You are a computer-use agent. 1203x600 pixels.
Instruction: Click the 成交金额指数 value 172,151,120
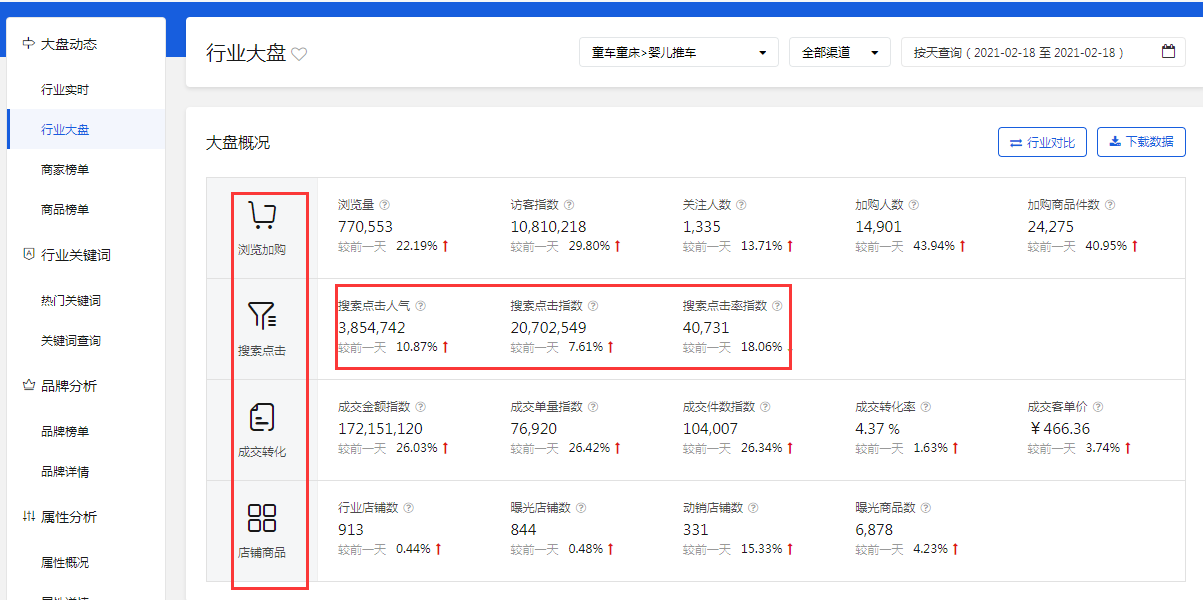(379, 428)
